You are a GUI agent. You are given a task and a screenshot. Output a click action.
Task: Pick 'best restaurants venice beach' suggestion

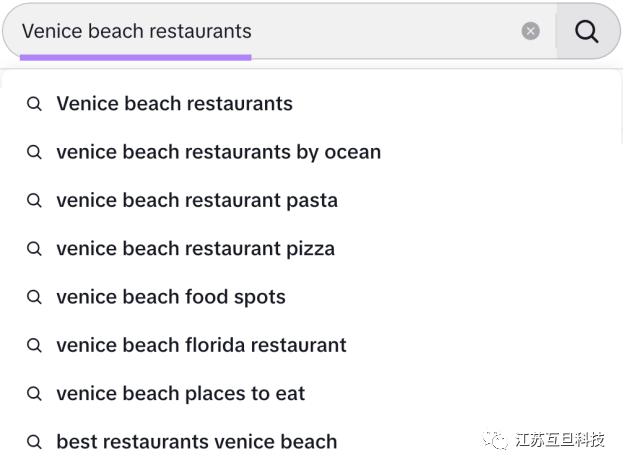(x=197, y=441)
